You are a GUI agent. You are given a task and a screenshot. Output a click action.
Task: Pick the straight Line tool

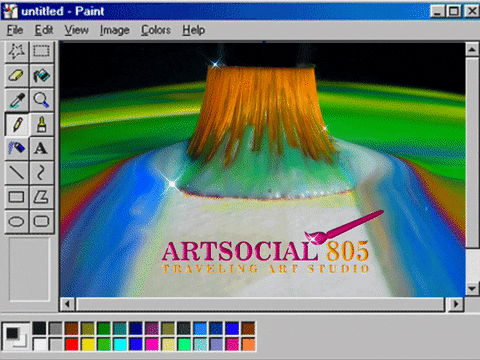pos(17,173)
